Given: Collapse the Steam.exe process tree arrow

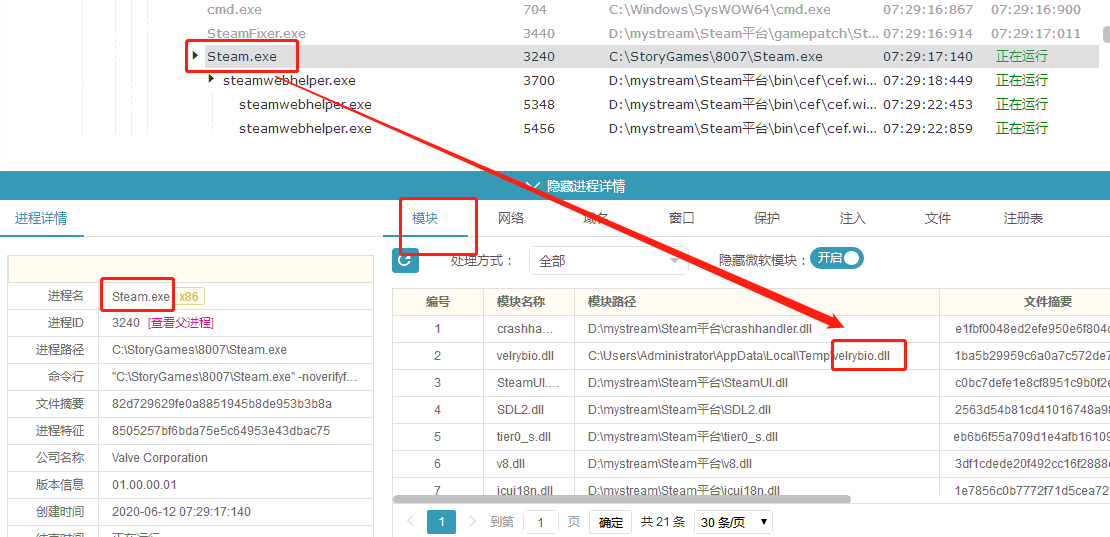Looking at the screenshot, I should coord(195,56).
